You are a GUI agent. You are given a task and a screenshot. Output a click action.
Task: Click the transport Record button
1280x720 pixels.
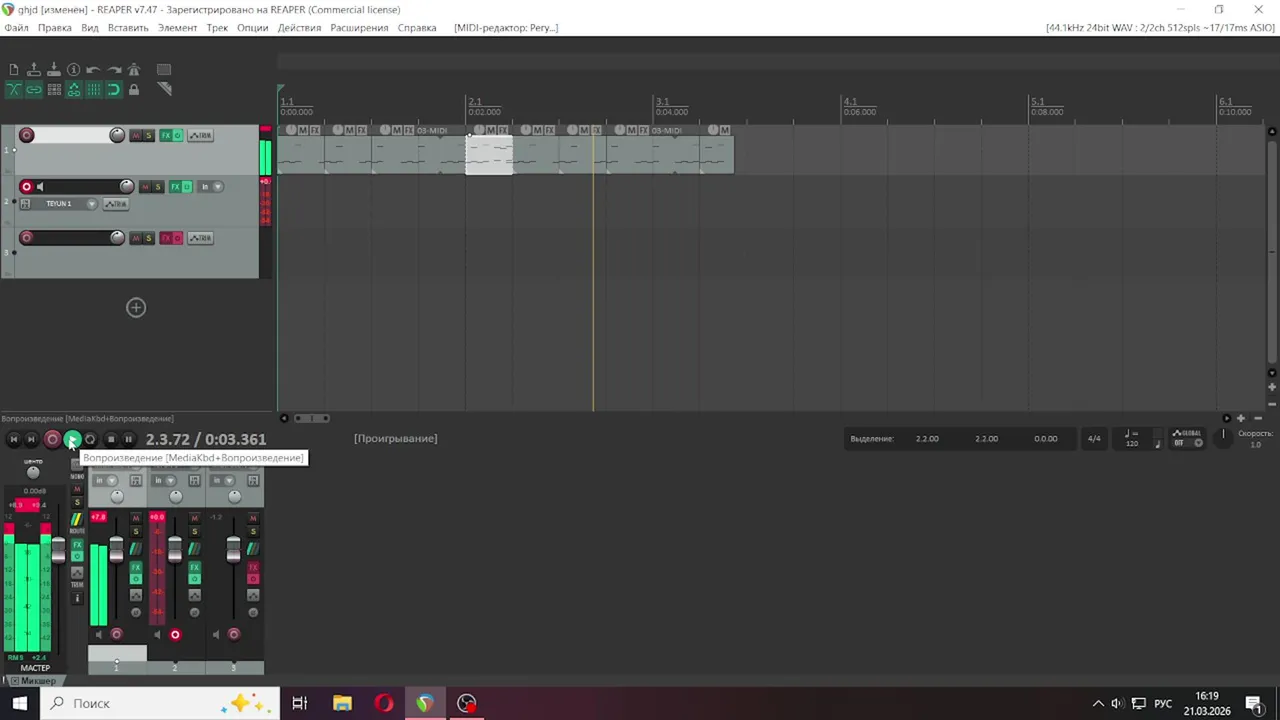point(52,439)
